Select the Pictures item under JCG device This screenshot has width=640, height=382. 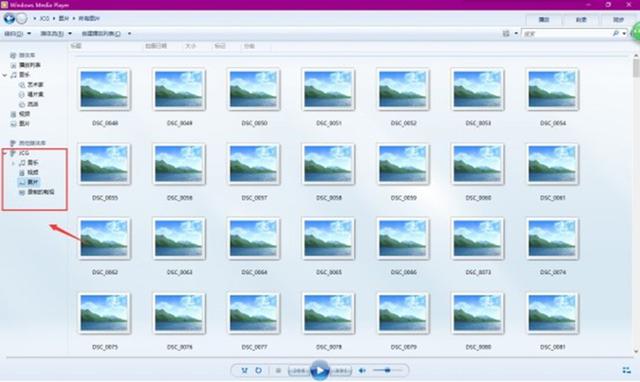[29, 182]
